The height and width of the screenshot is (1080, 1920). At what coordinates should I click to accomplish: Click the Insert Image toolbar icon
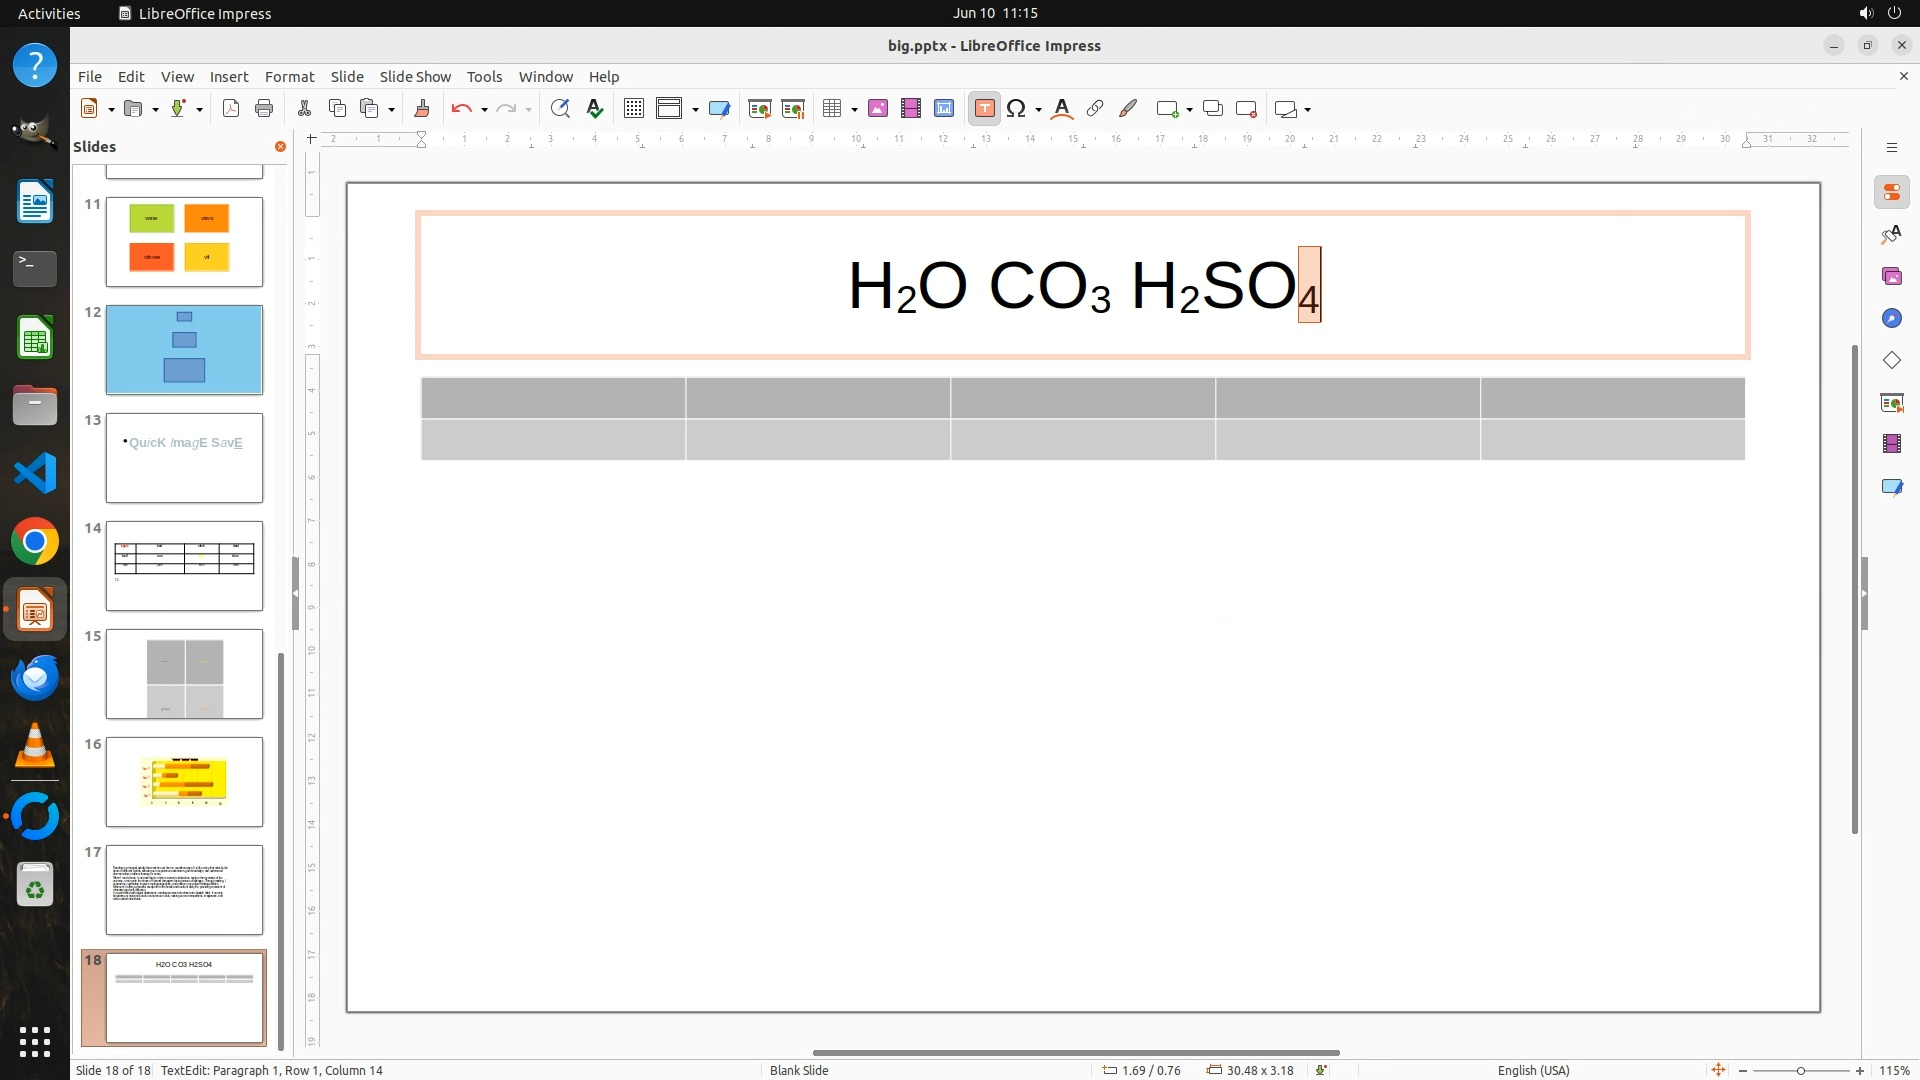tap(878, 109)
